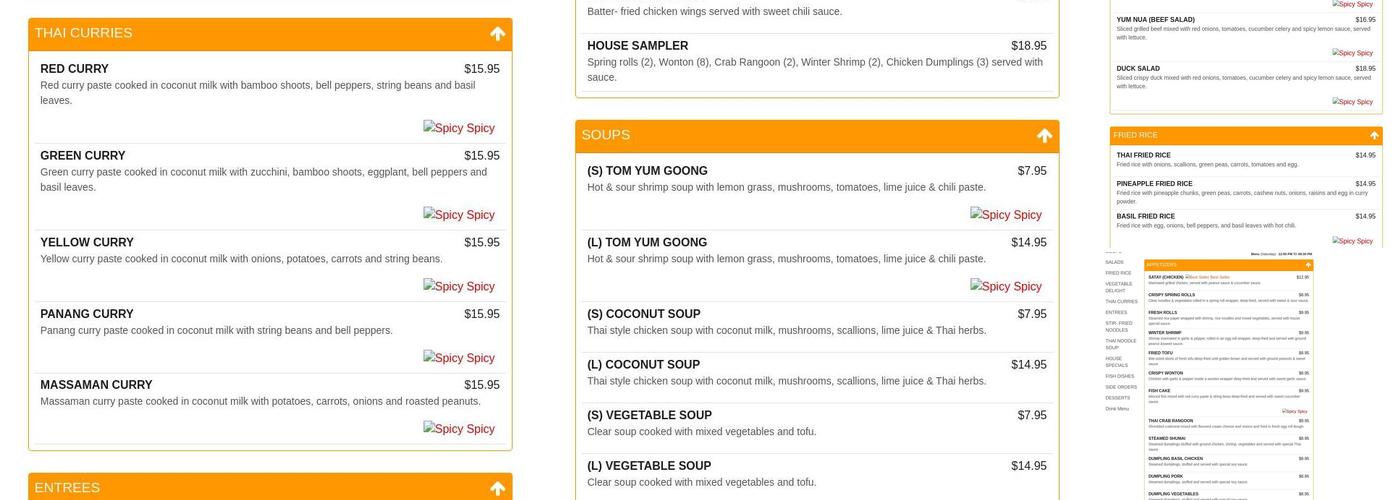This screenshot has height=500, width=1400.
Task: Click the Spicy icon under Panang Curry
Action: coord(459,358)
